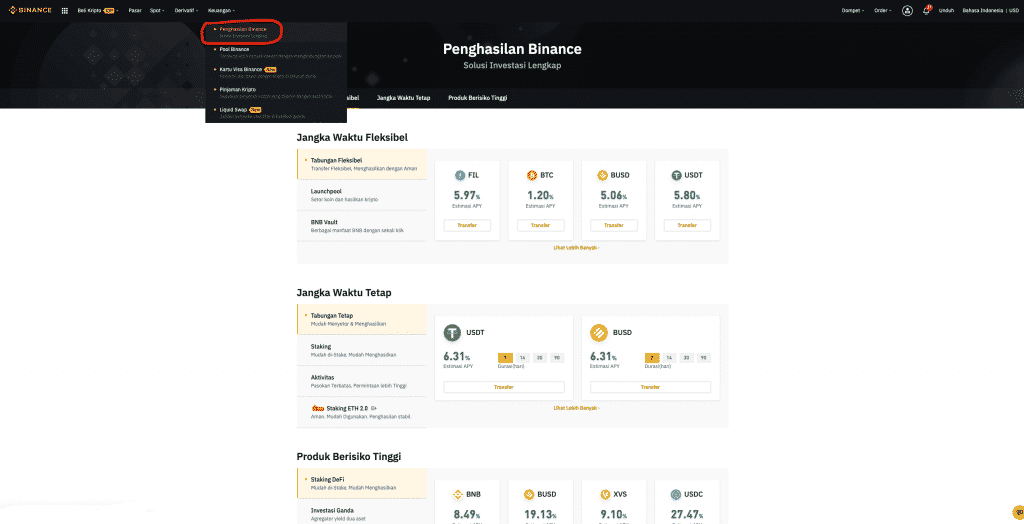Click Lihat Lebih Banyak under flexible savings
1024x524 pixels.
point(576,247)
